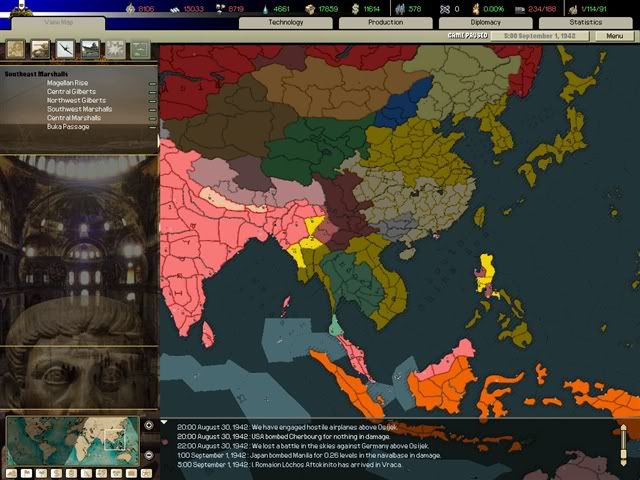
Task: Click the Menu button
Action: click(613, 35)
